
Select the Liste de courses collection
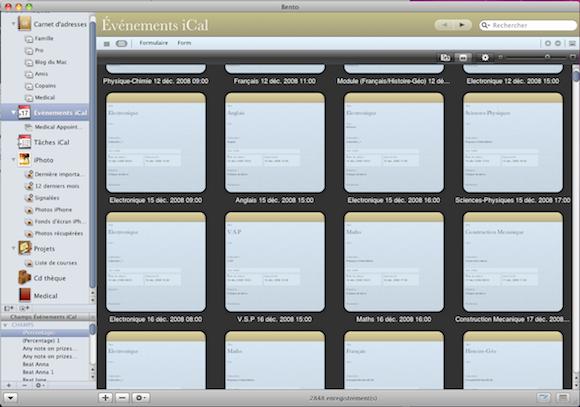tap(51, 263)
